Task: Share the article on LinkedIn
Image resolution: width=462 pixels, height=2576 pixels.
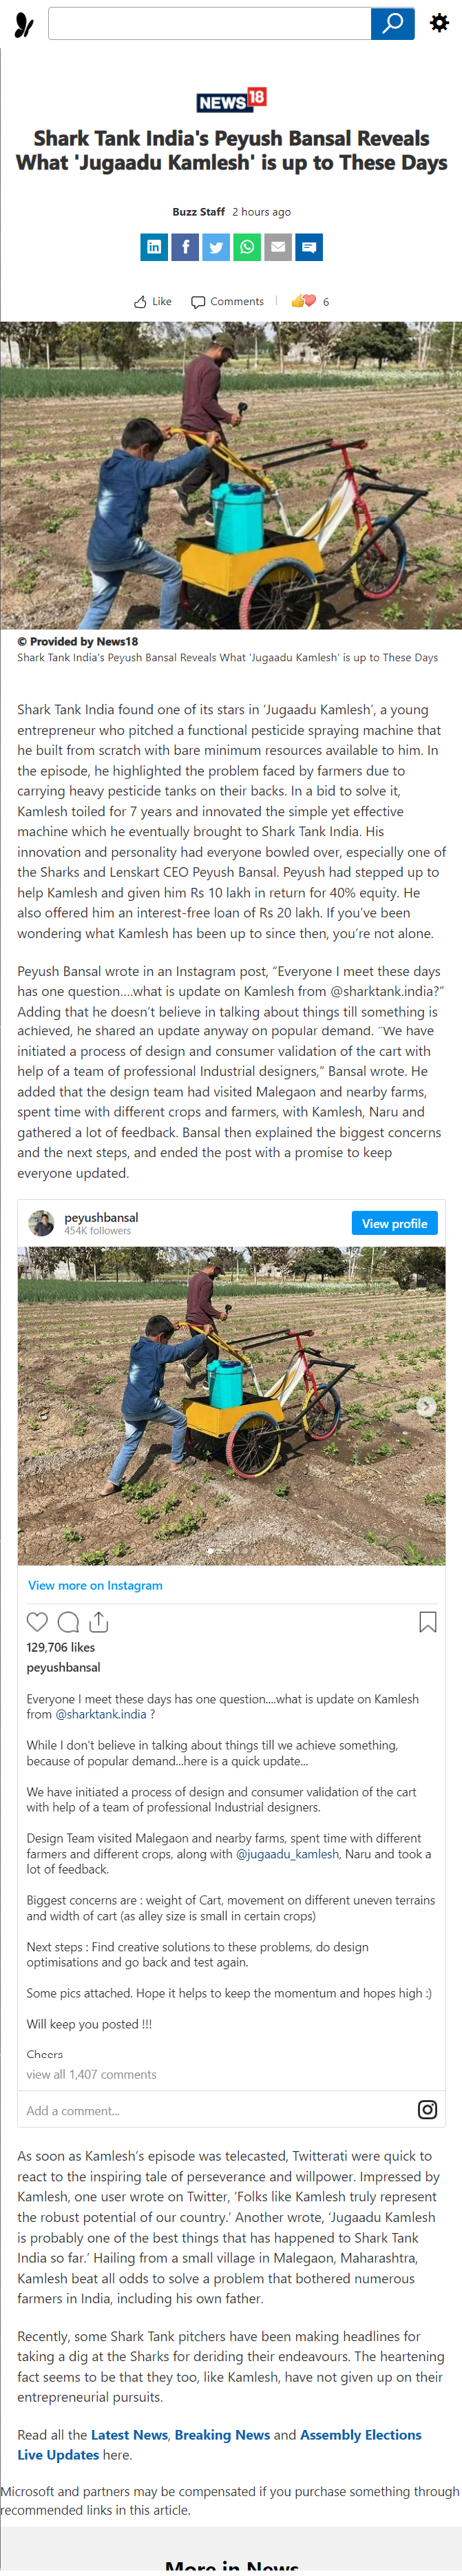Action: [154, 247]
